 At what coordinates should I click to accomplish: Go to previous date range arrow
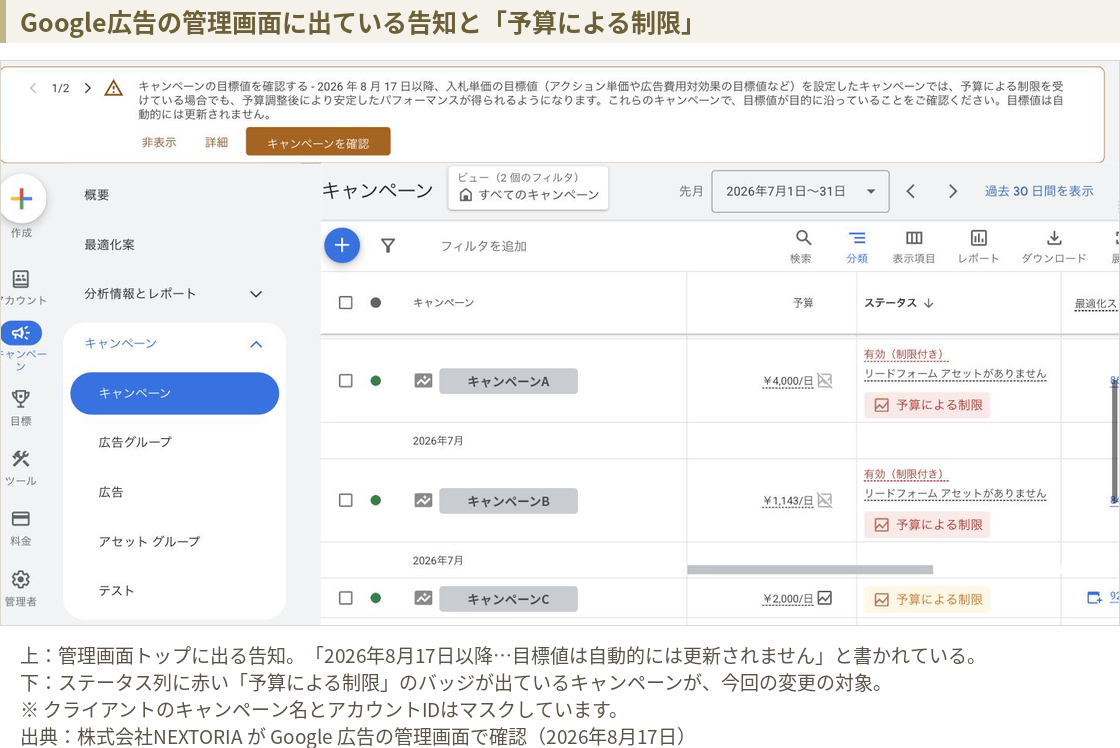(911, 191)
